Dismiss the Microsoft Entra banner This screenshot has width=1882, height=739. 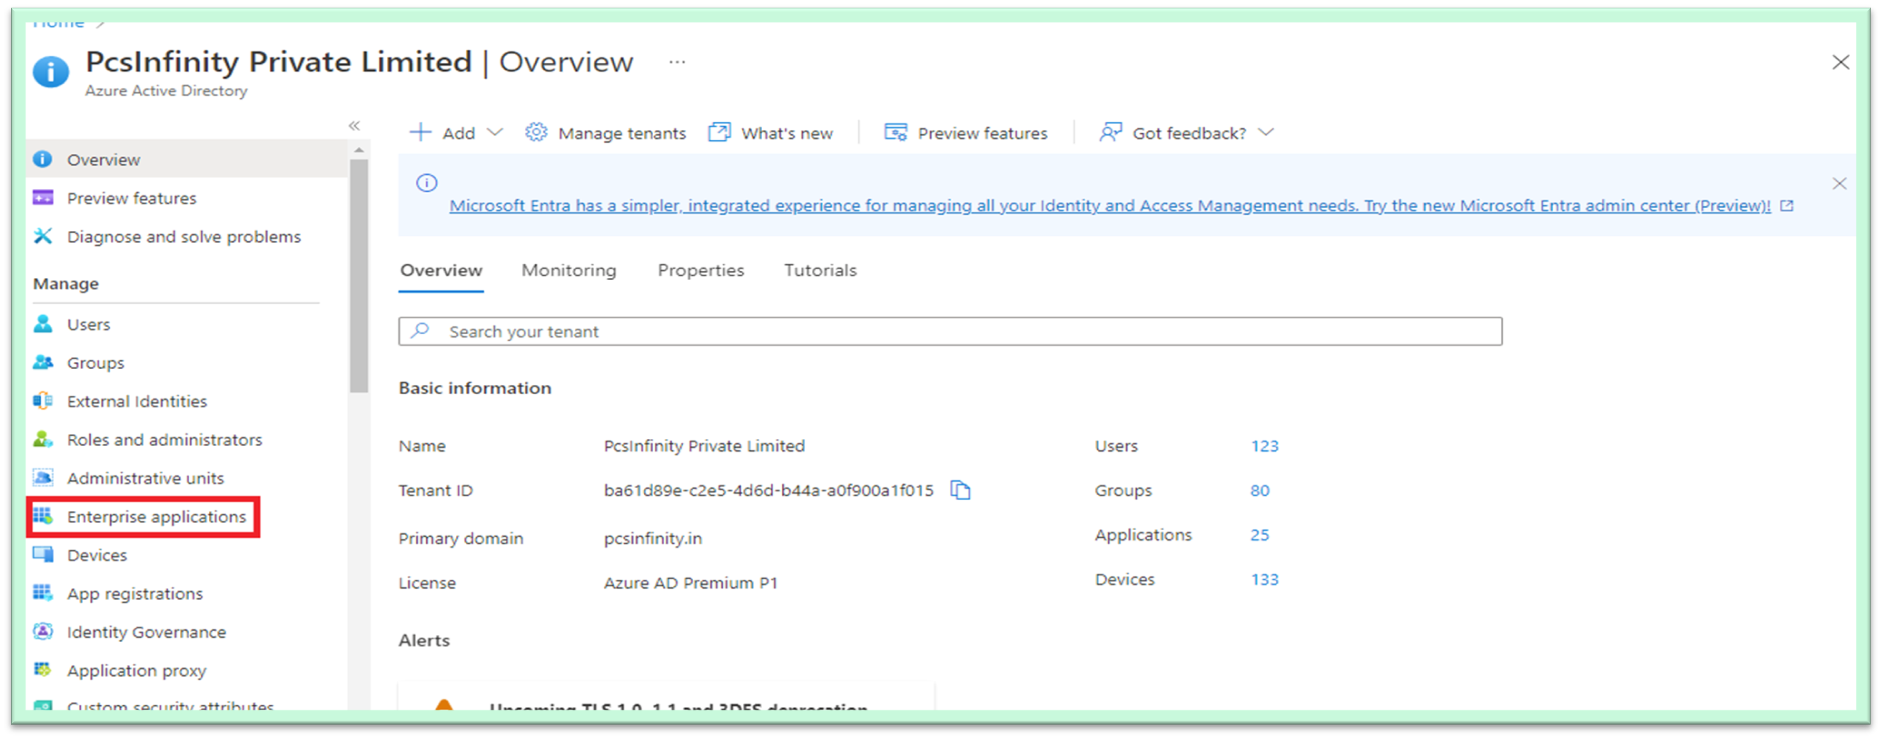click(x=1839, y=184)
